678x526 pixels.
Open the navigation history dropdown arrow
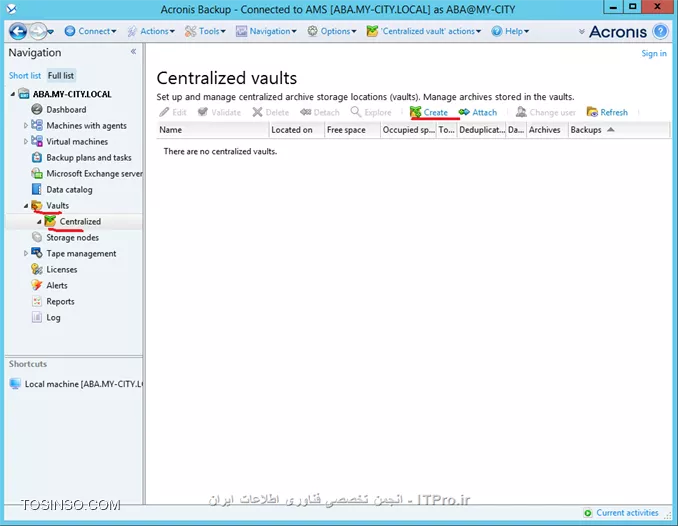(51, 32)
